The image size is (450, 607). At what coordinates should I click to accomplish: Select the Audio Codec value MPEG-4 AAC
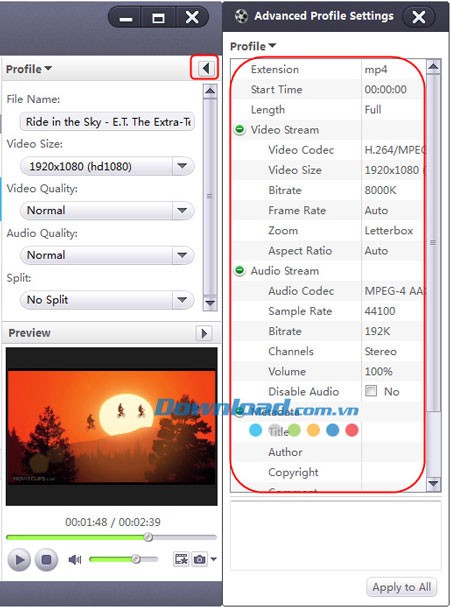[x=395, y=291]
